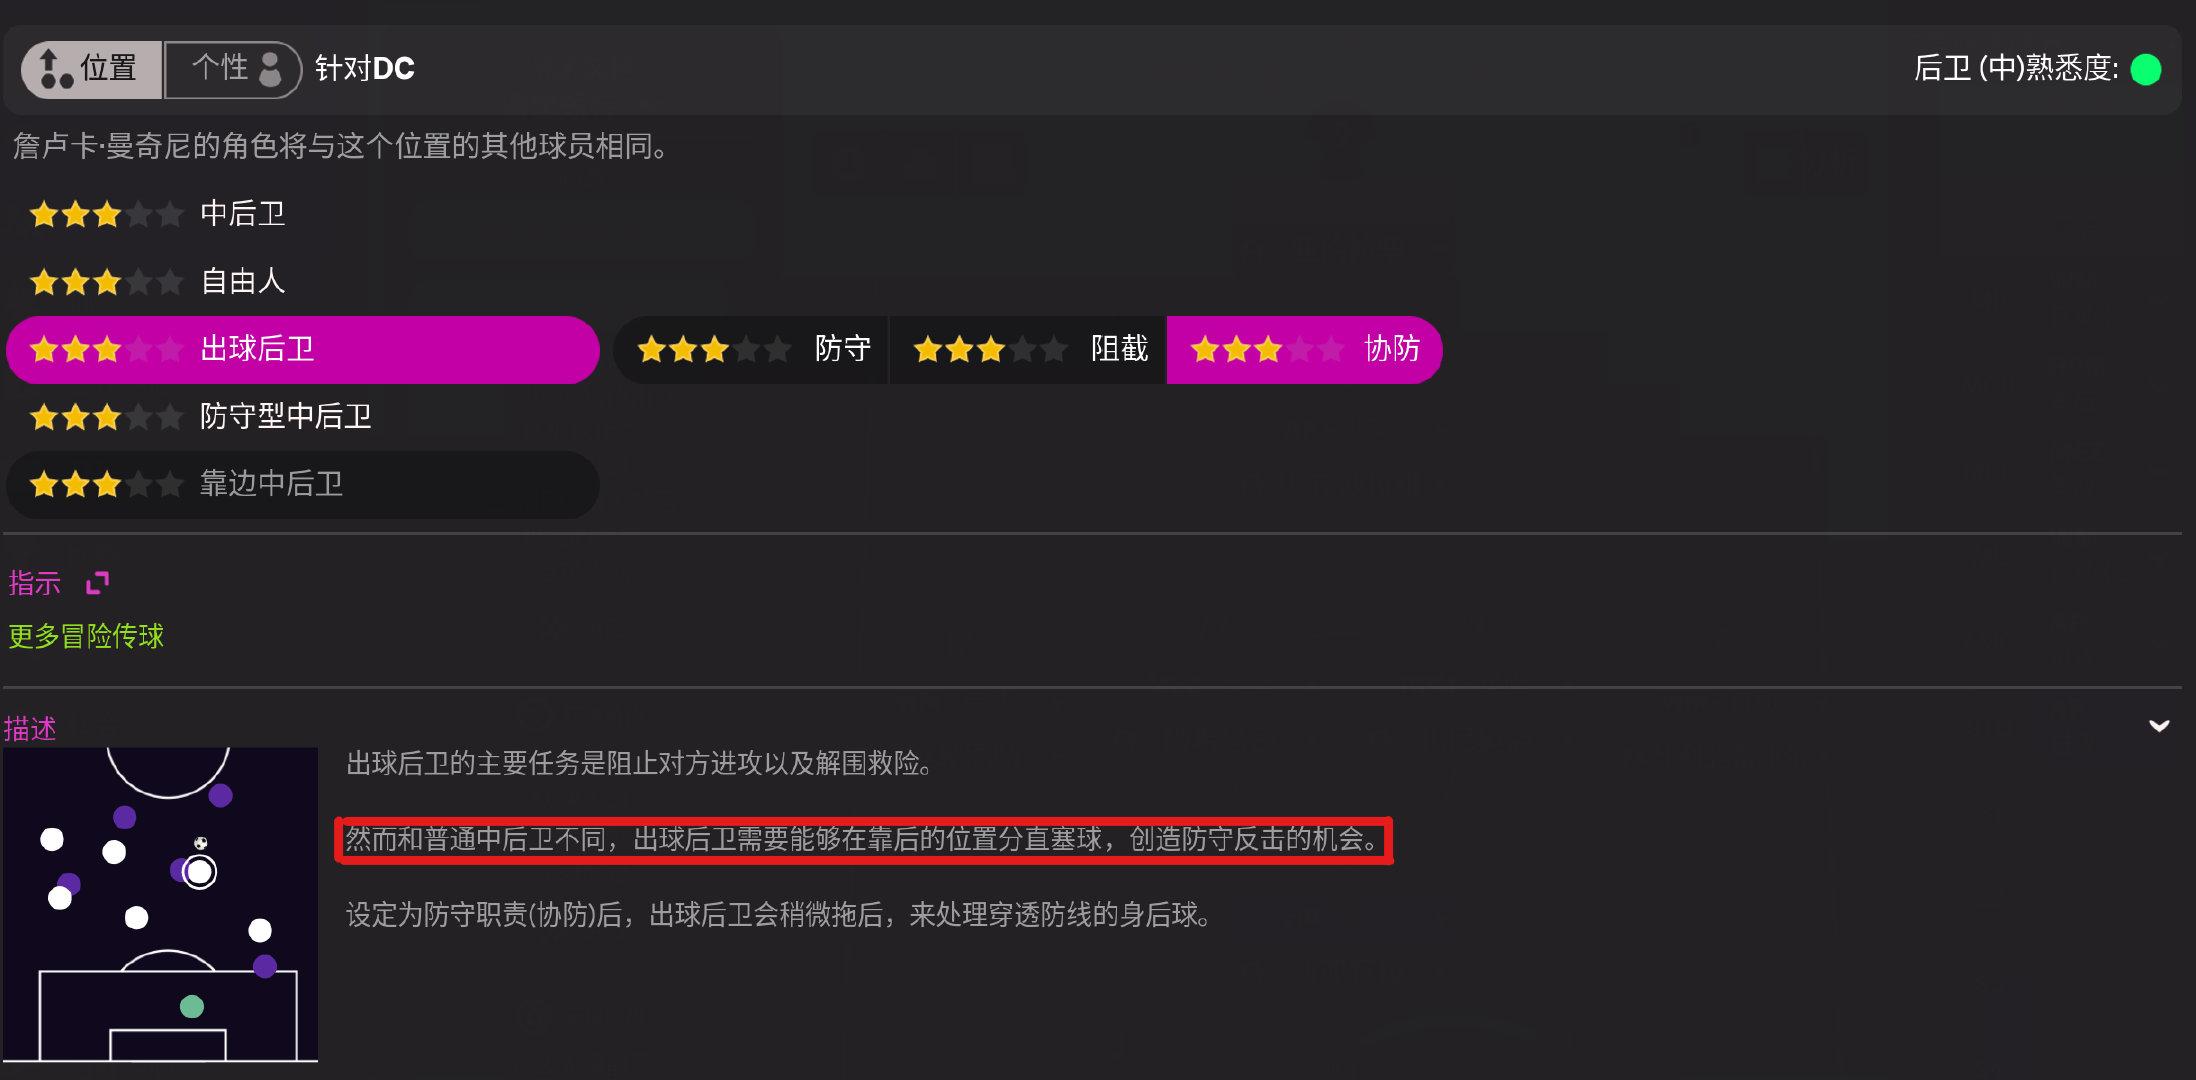
Task: Click the 位置 arrow-and-dots icon
Action: coord(55,69)
